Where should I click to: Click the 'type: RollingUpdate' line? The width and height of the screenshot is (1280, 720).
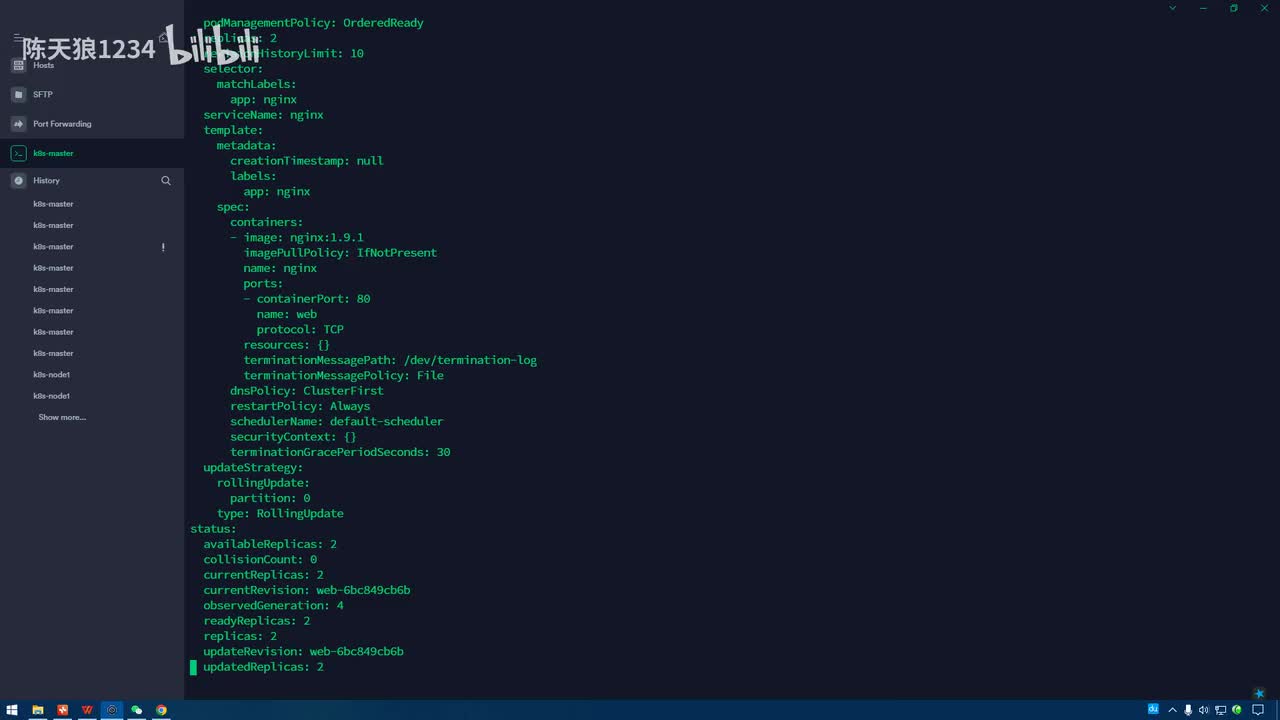point(280,514)
